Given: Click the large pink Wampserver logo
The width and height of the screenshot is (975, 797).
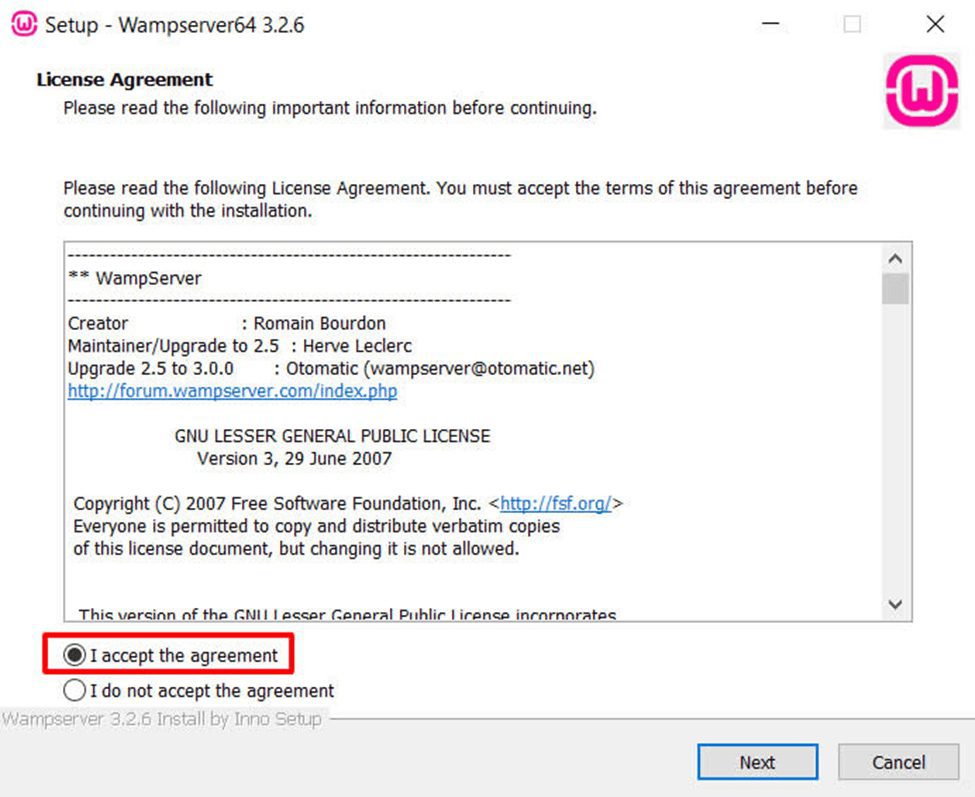Looking at the screenshot, I should pyautogui.click(x=922, y=91).
